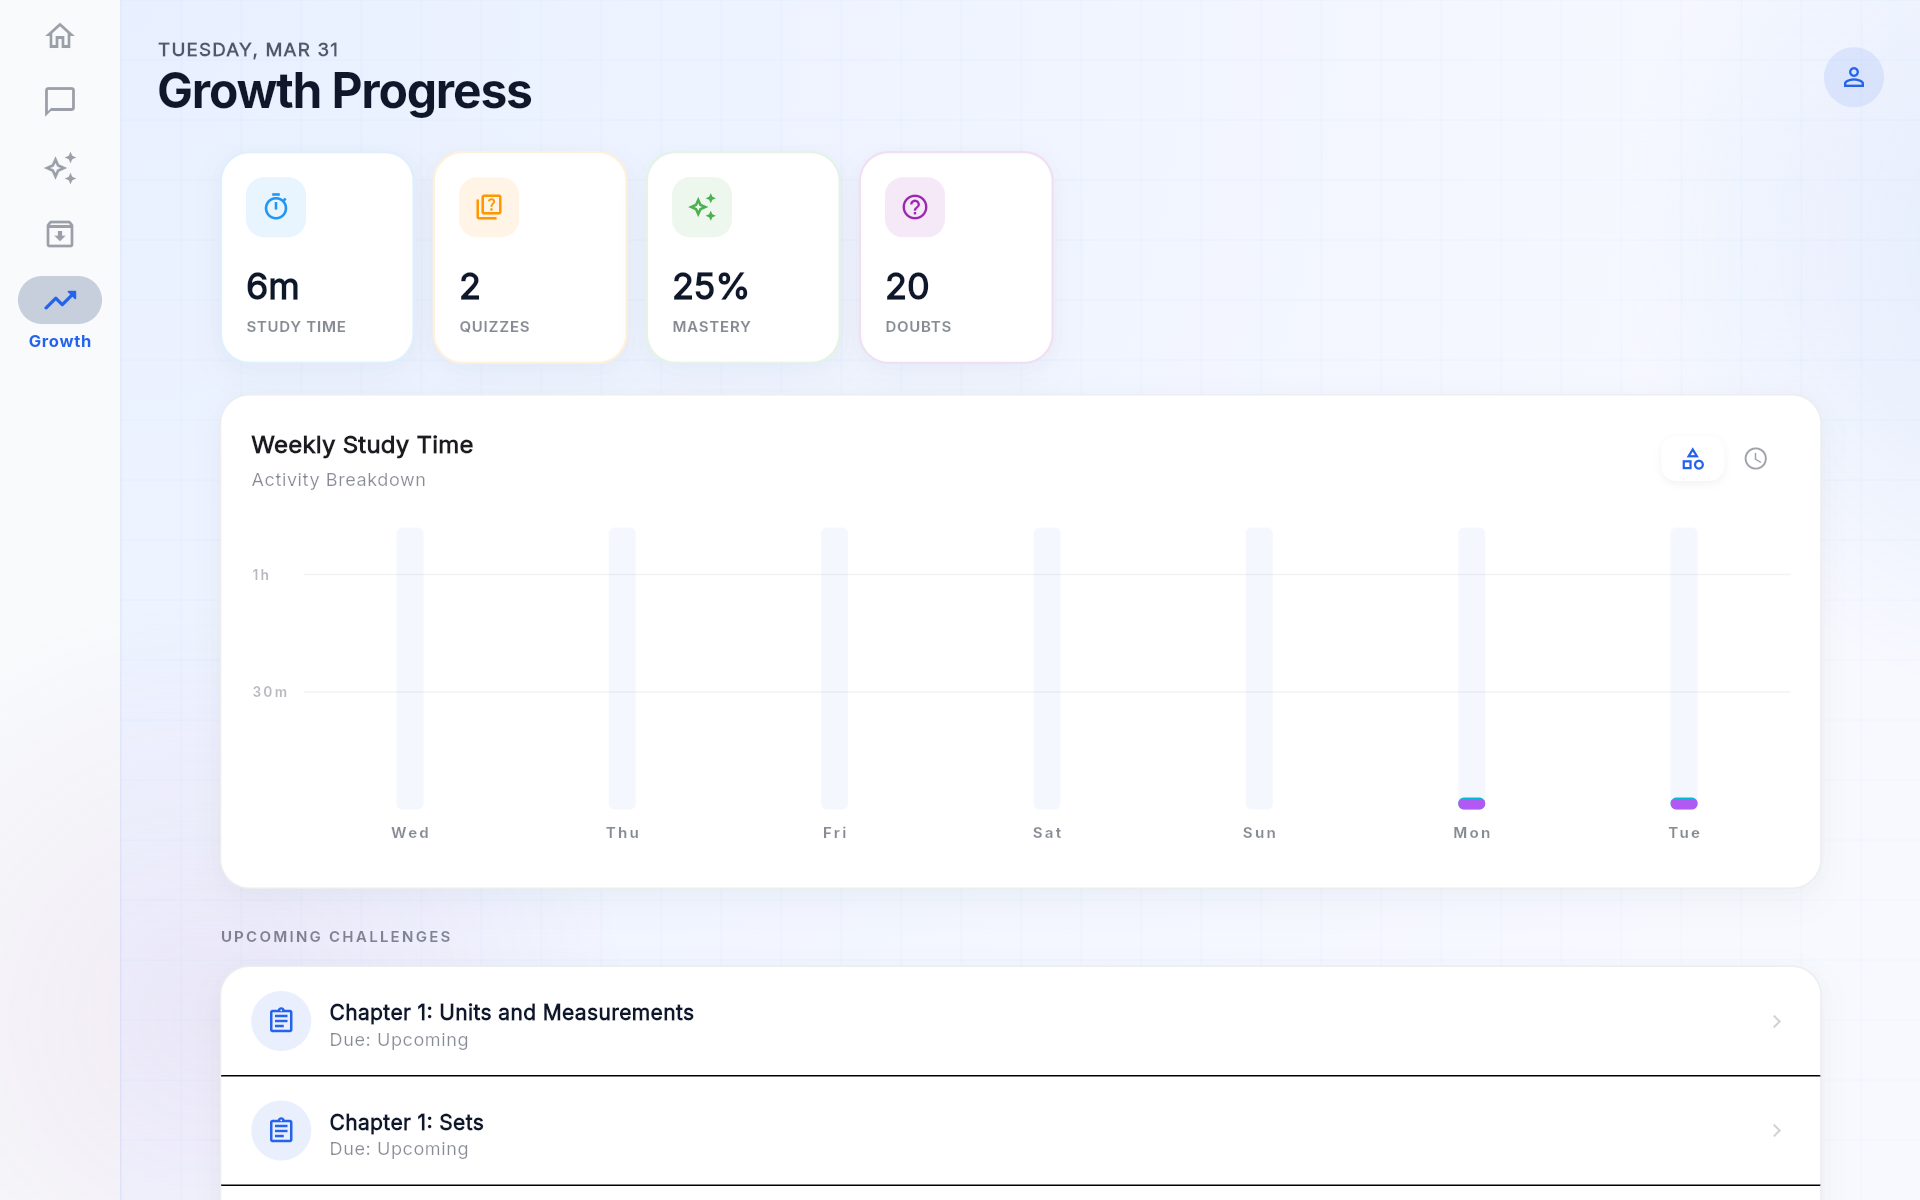
Task: Click the 25% Mastery stat card
Action: pos(743,257)
